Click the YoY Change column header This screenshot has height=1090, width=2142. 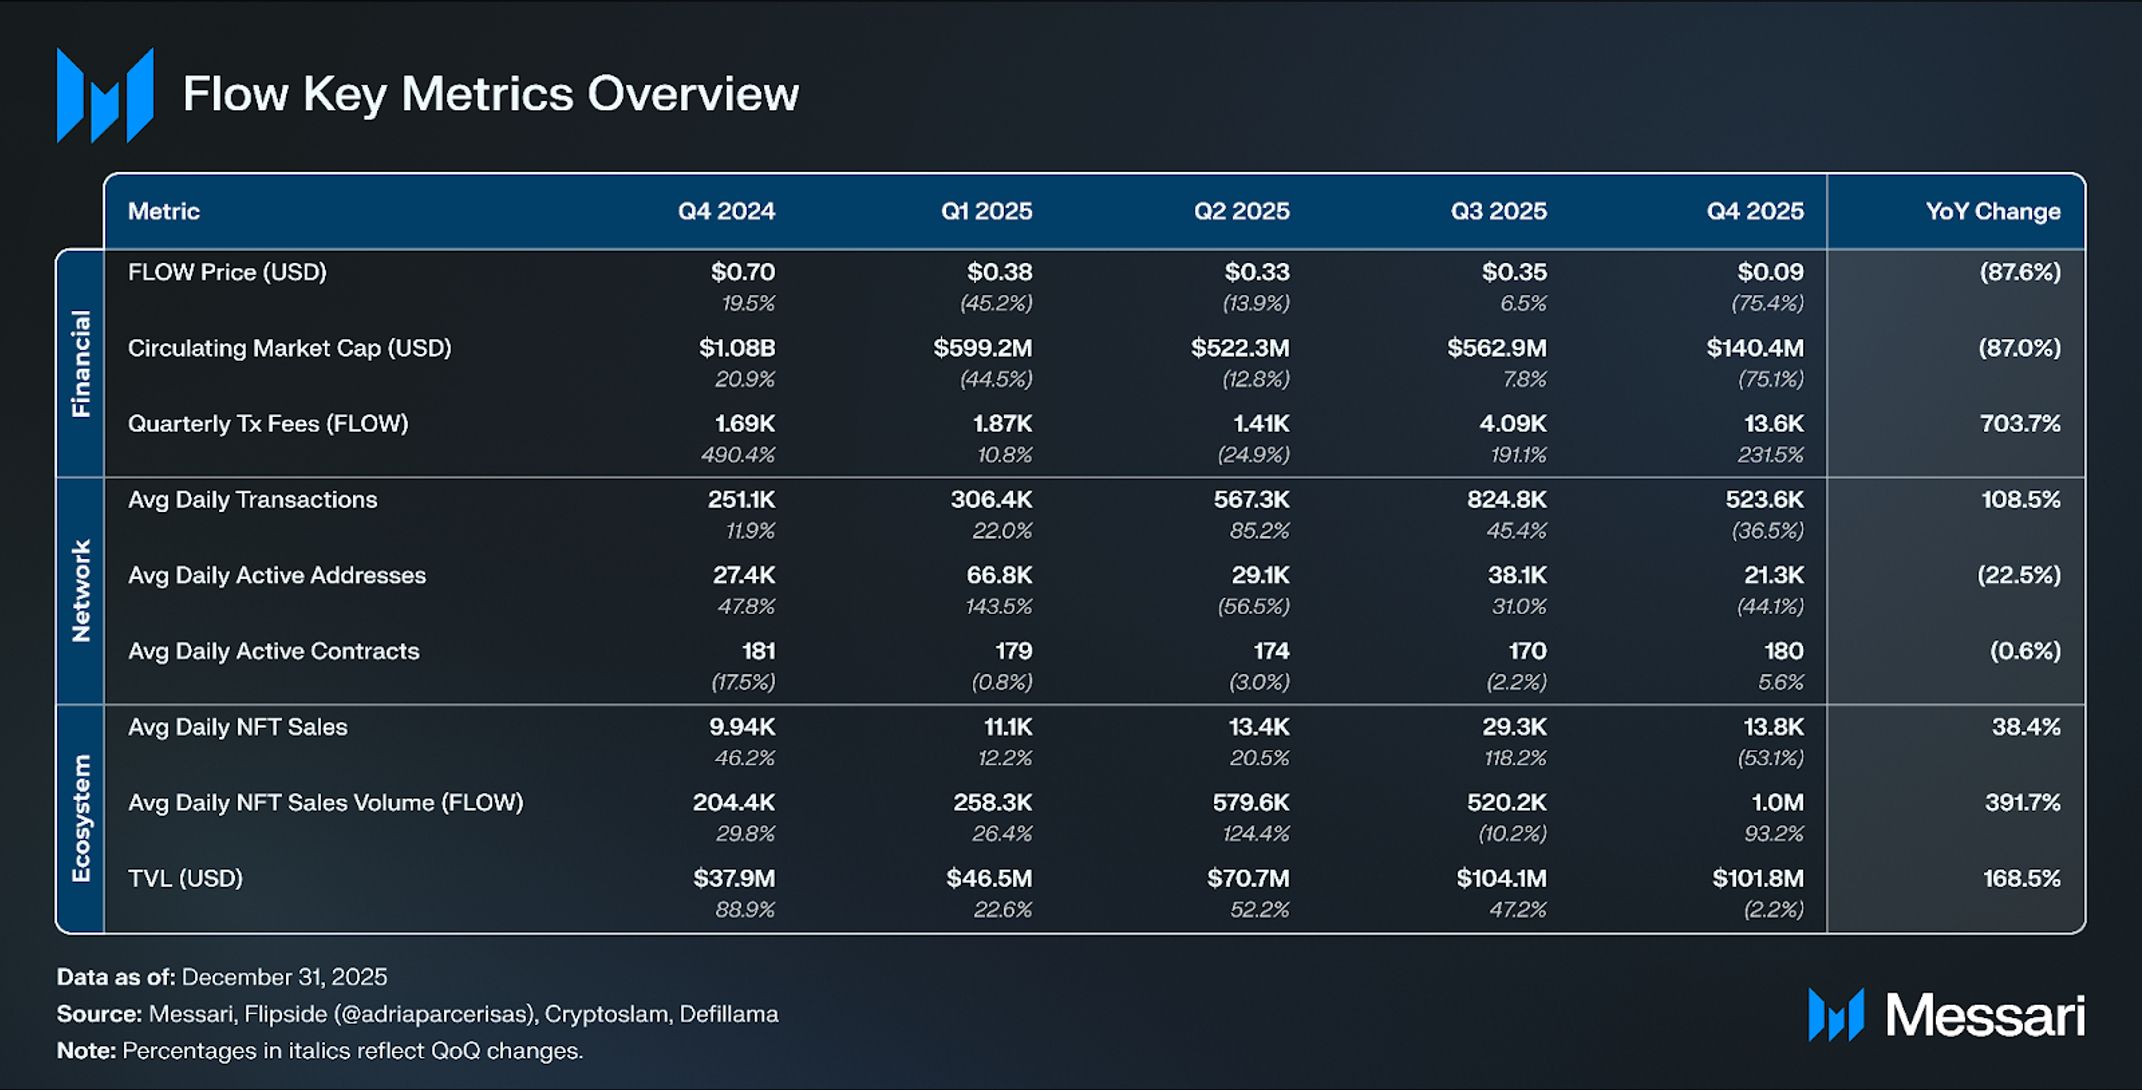(x=1992, y=212)
